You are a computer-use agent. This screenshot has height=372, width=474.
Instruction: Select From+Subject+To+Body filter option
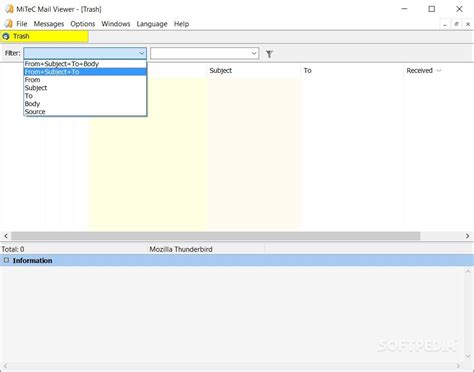click(85, 64)
